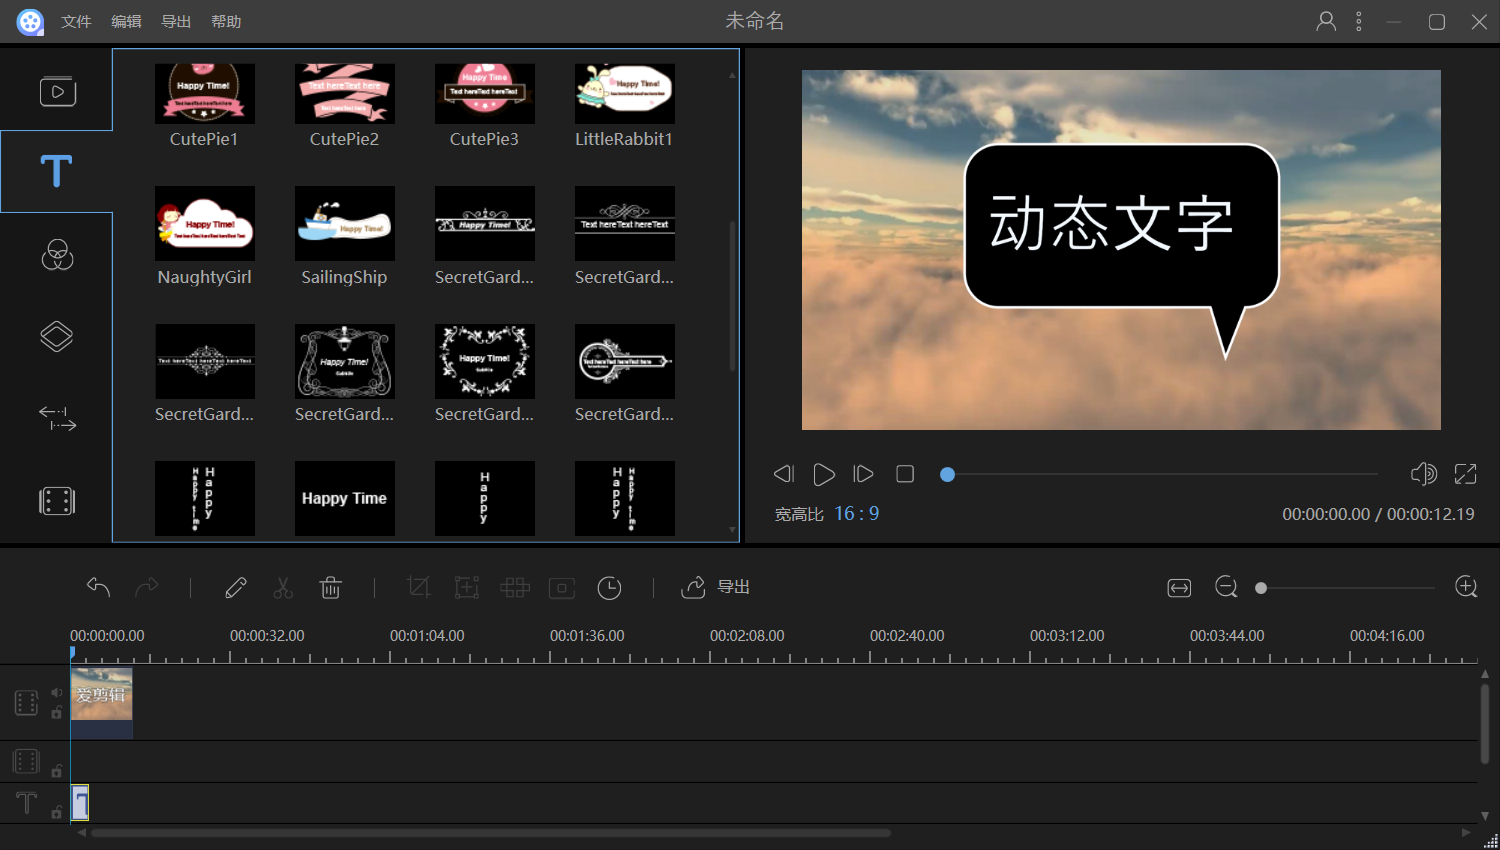
Task: Enter fullscreen preview
Action: click(x=1465, y=474)
